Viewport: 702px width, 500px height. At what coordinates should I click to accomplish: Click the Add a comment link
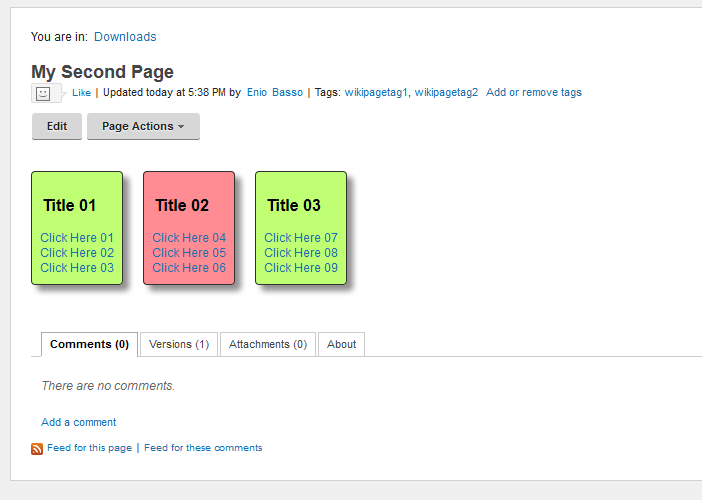click(78, 422)
